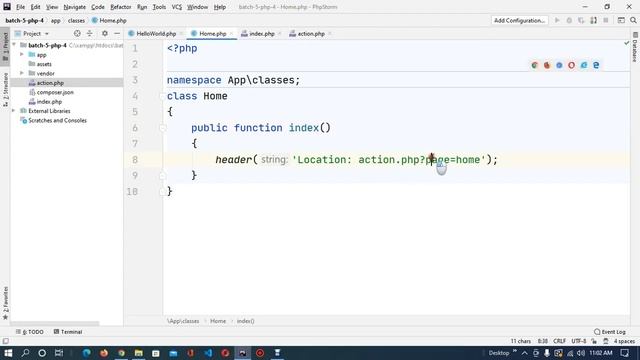Click the Run with Coverage icon

click(x=581, y=20)
